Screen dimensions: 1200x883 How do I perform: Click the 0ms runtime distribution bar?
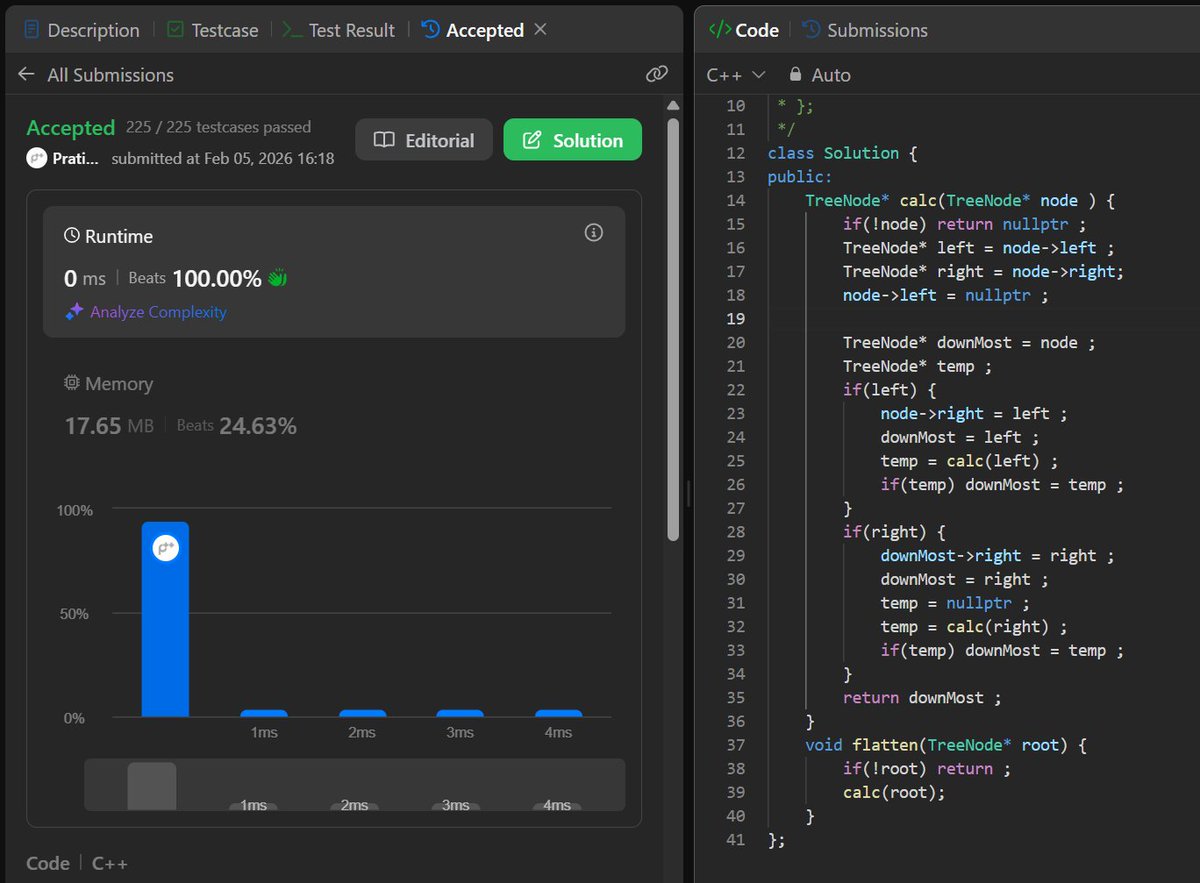pyautogui.click(x=165, y=619)
